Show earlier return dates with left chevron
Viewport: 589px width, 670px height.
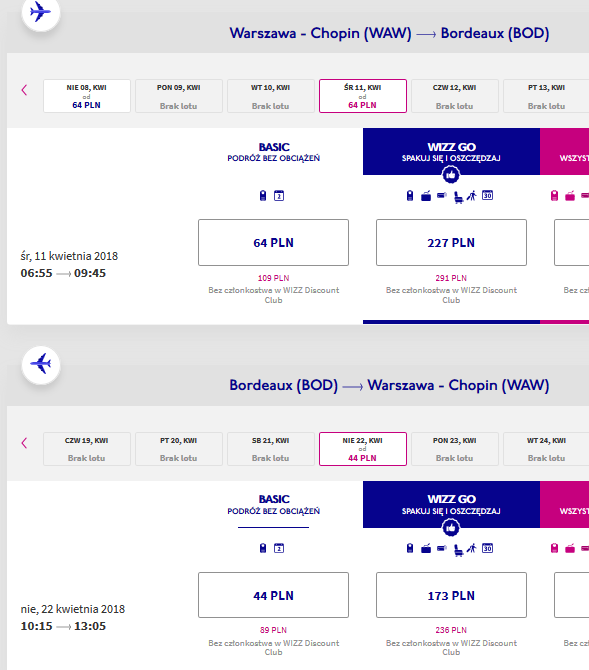point(24,443)
